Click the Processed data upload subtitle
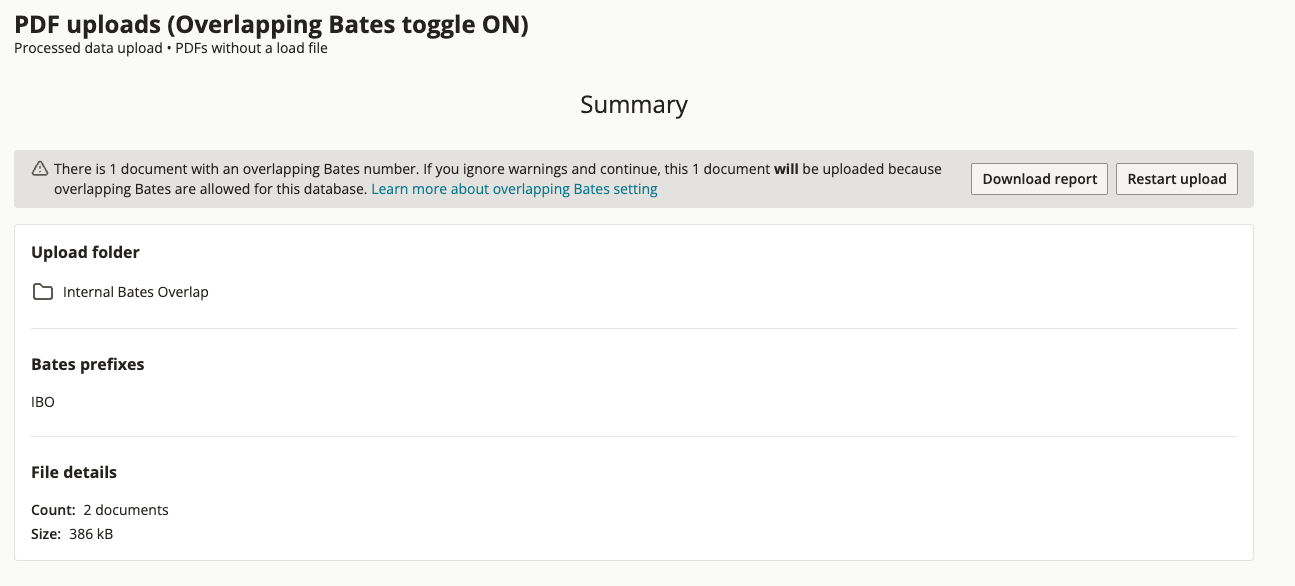The width and height of the screenshot is (1295, 586). [88, 48]
